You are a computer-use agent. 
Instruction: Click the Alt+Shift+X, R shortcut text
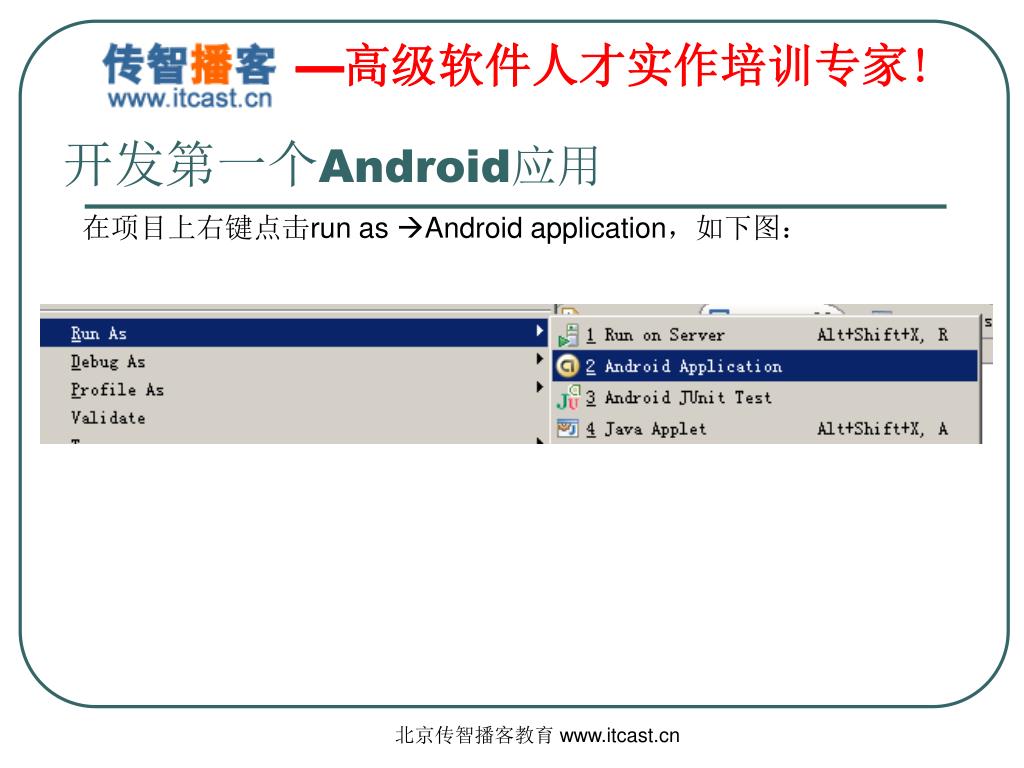[x=882, y=335]
